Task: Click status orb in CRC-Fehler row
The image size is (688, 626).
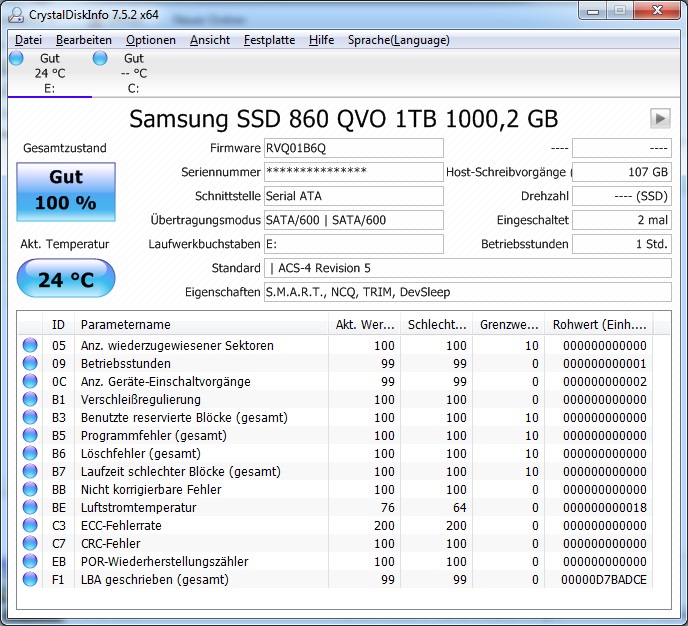Action: point(30,543)
